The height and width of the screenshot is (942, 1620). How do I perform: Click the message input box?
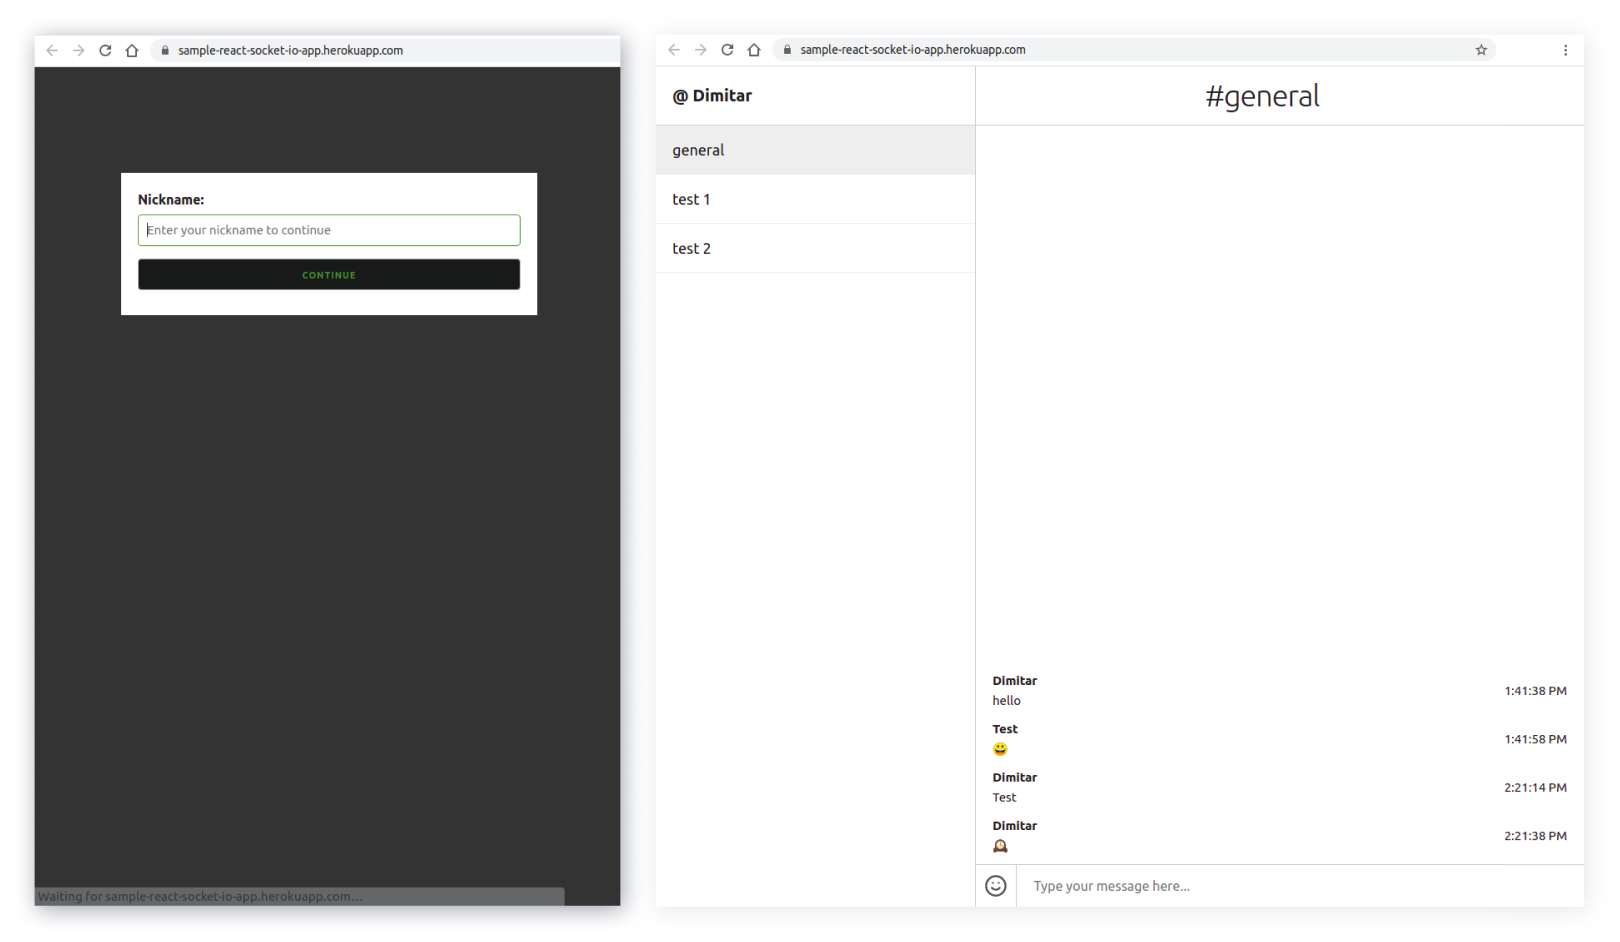1299,886
